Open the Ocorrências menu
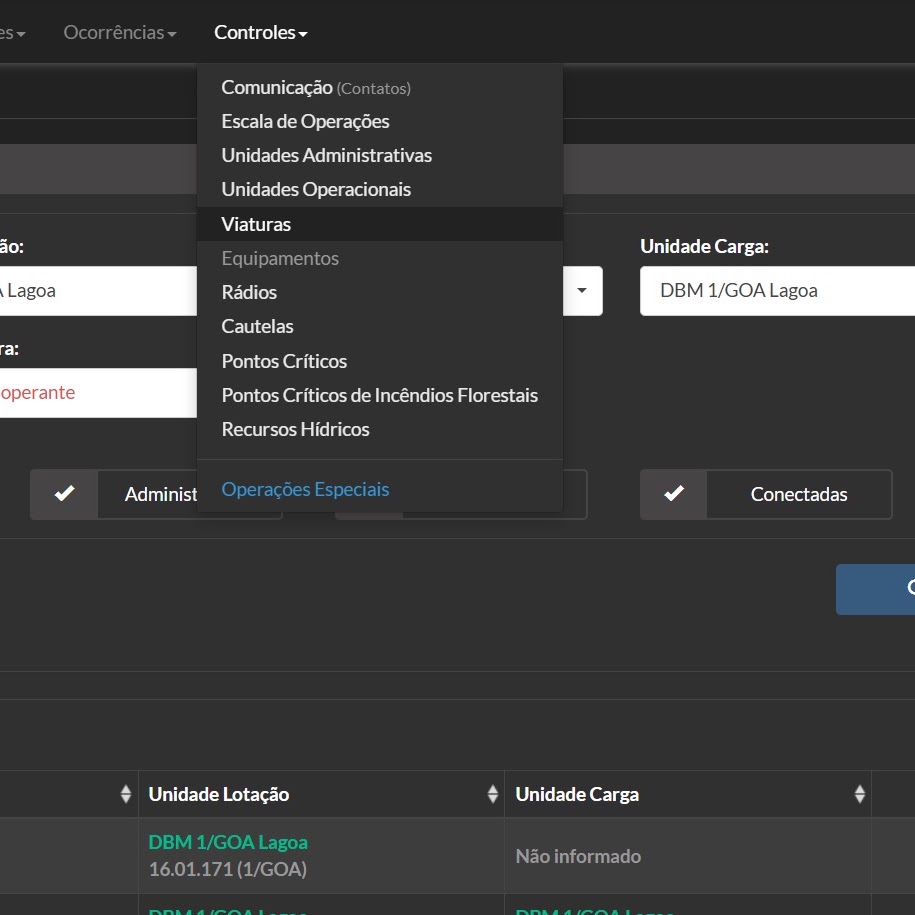 pos(120,33)
